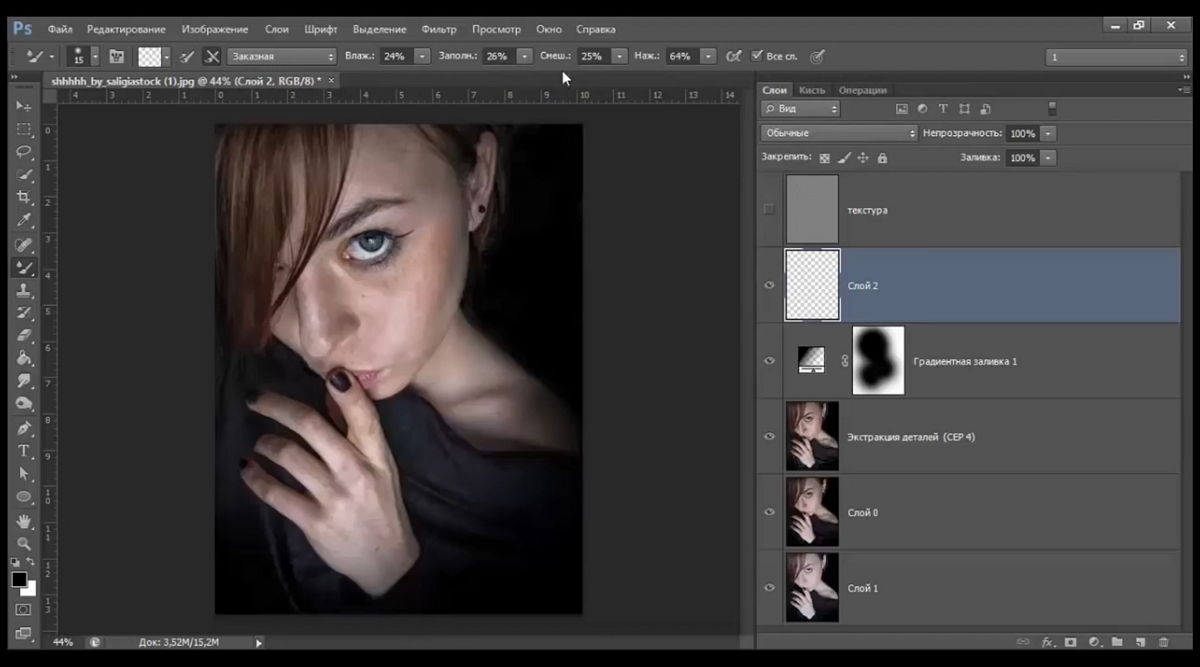Open the brush panel toggle icon
1200x667 pixels.
pos(117,57)
